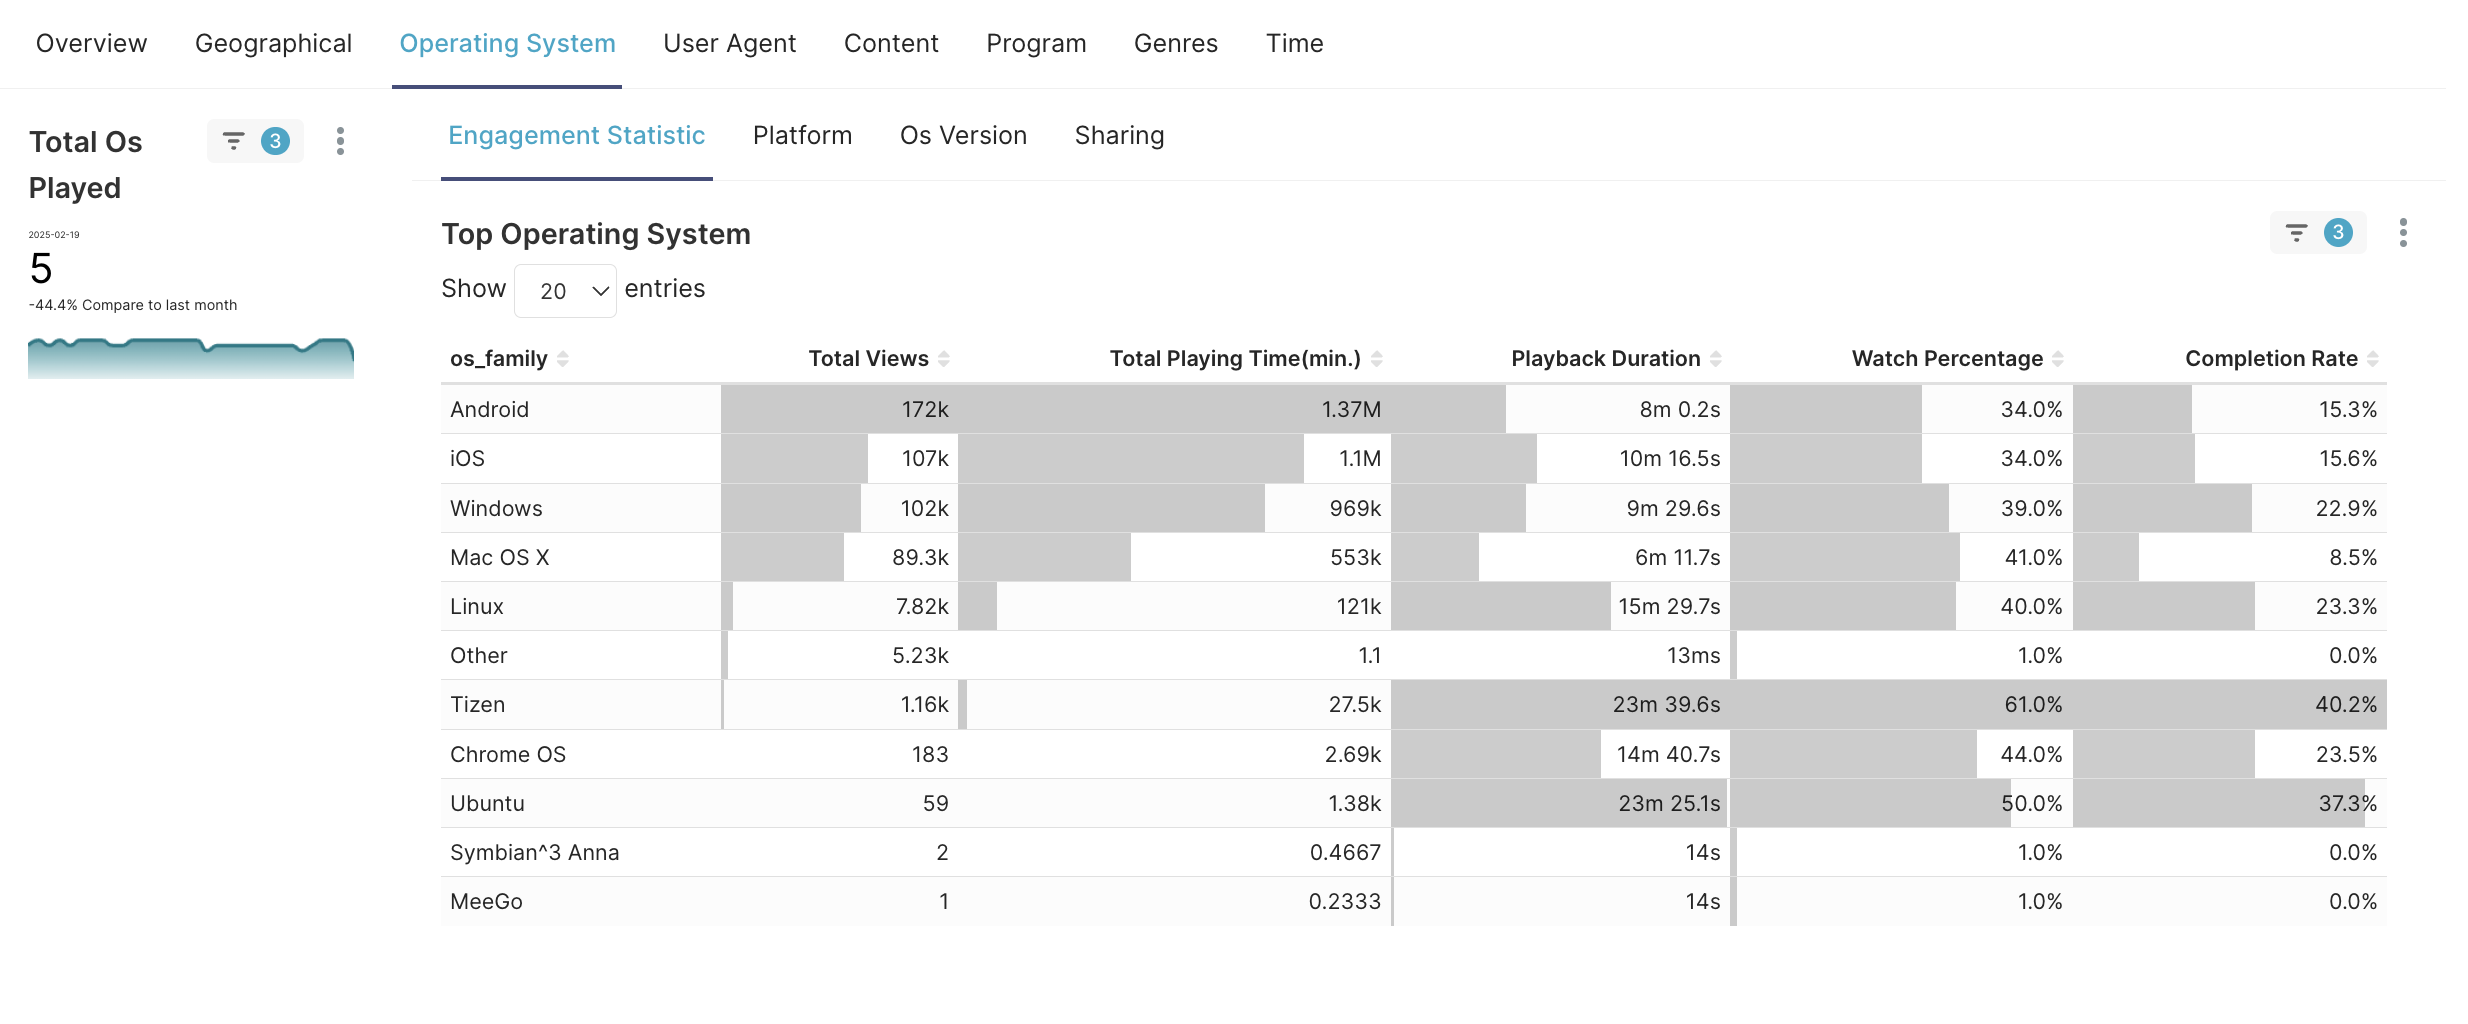
Task: Click the os_family column header
Action: [499, 359]
